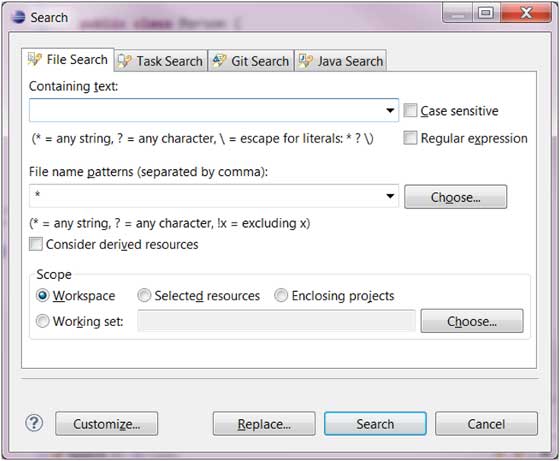The height and width of the screenshot is (461, 560).
Task: Enable the Case sensitive checkbox
Action: click(410, 110)
